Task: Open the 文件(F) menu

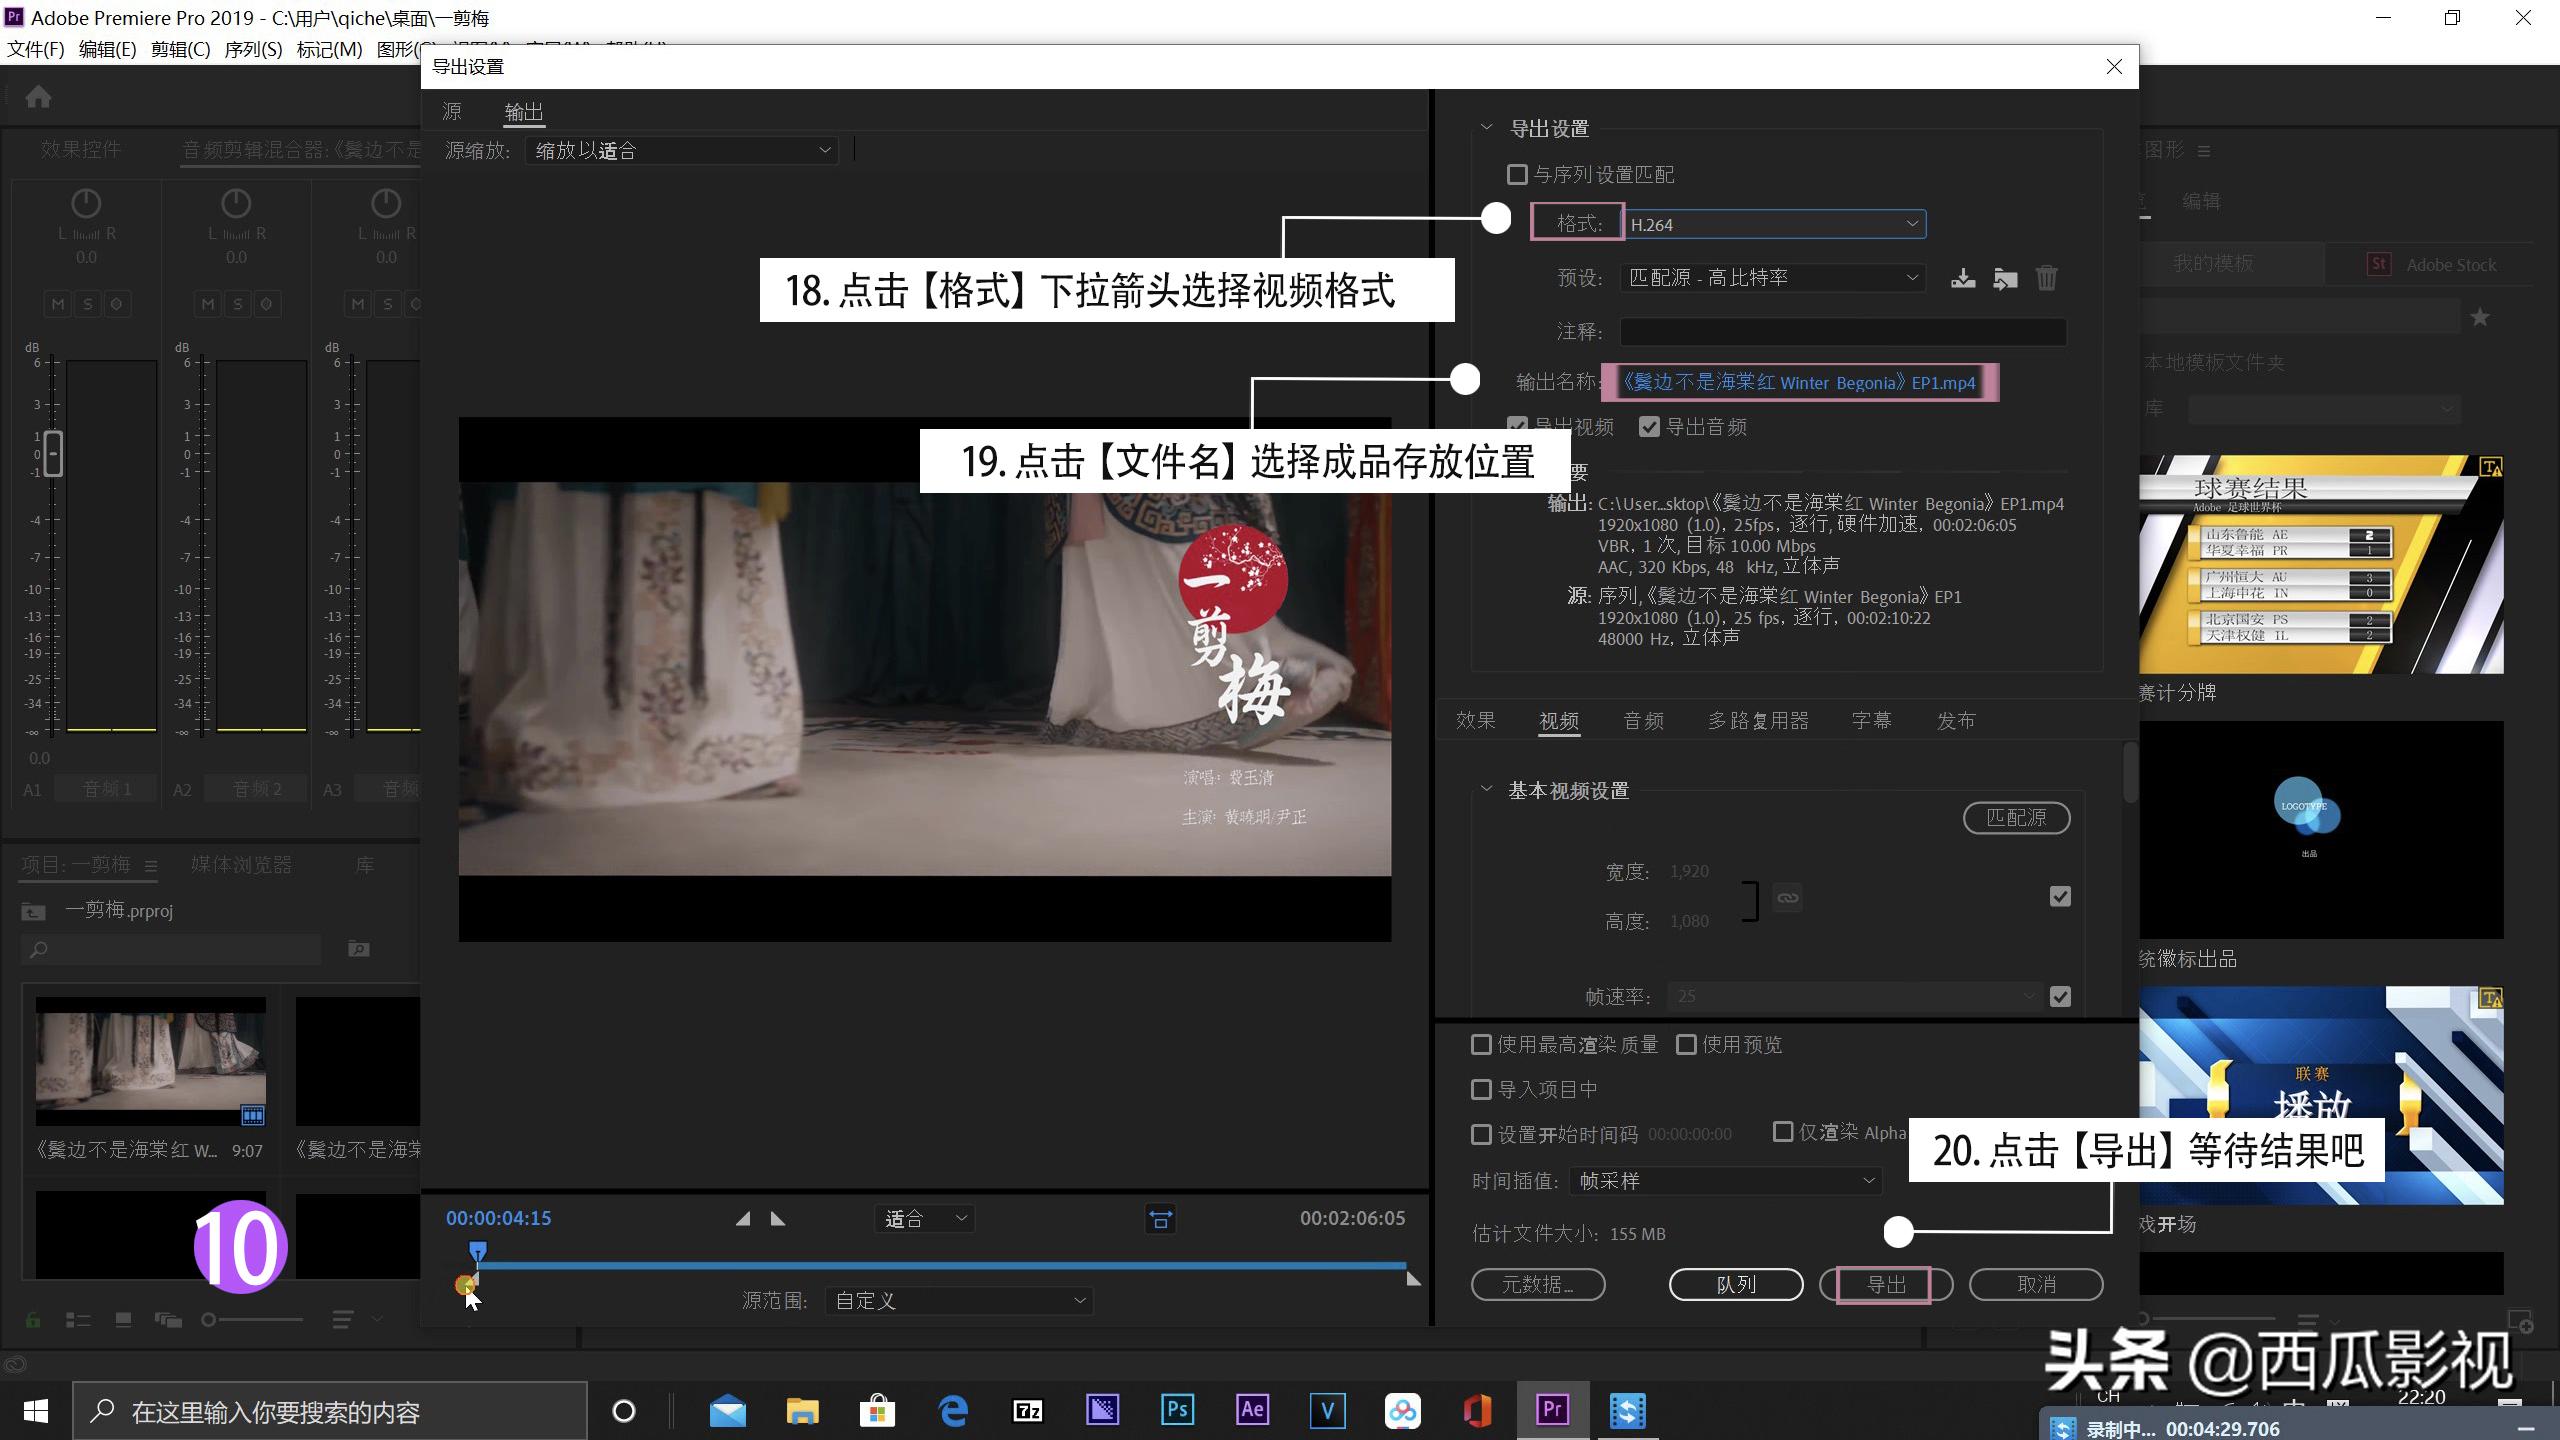Action: pyautogui.click(x=35, y=49)
